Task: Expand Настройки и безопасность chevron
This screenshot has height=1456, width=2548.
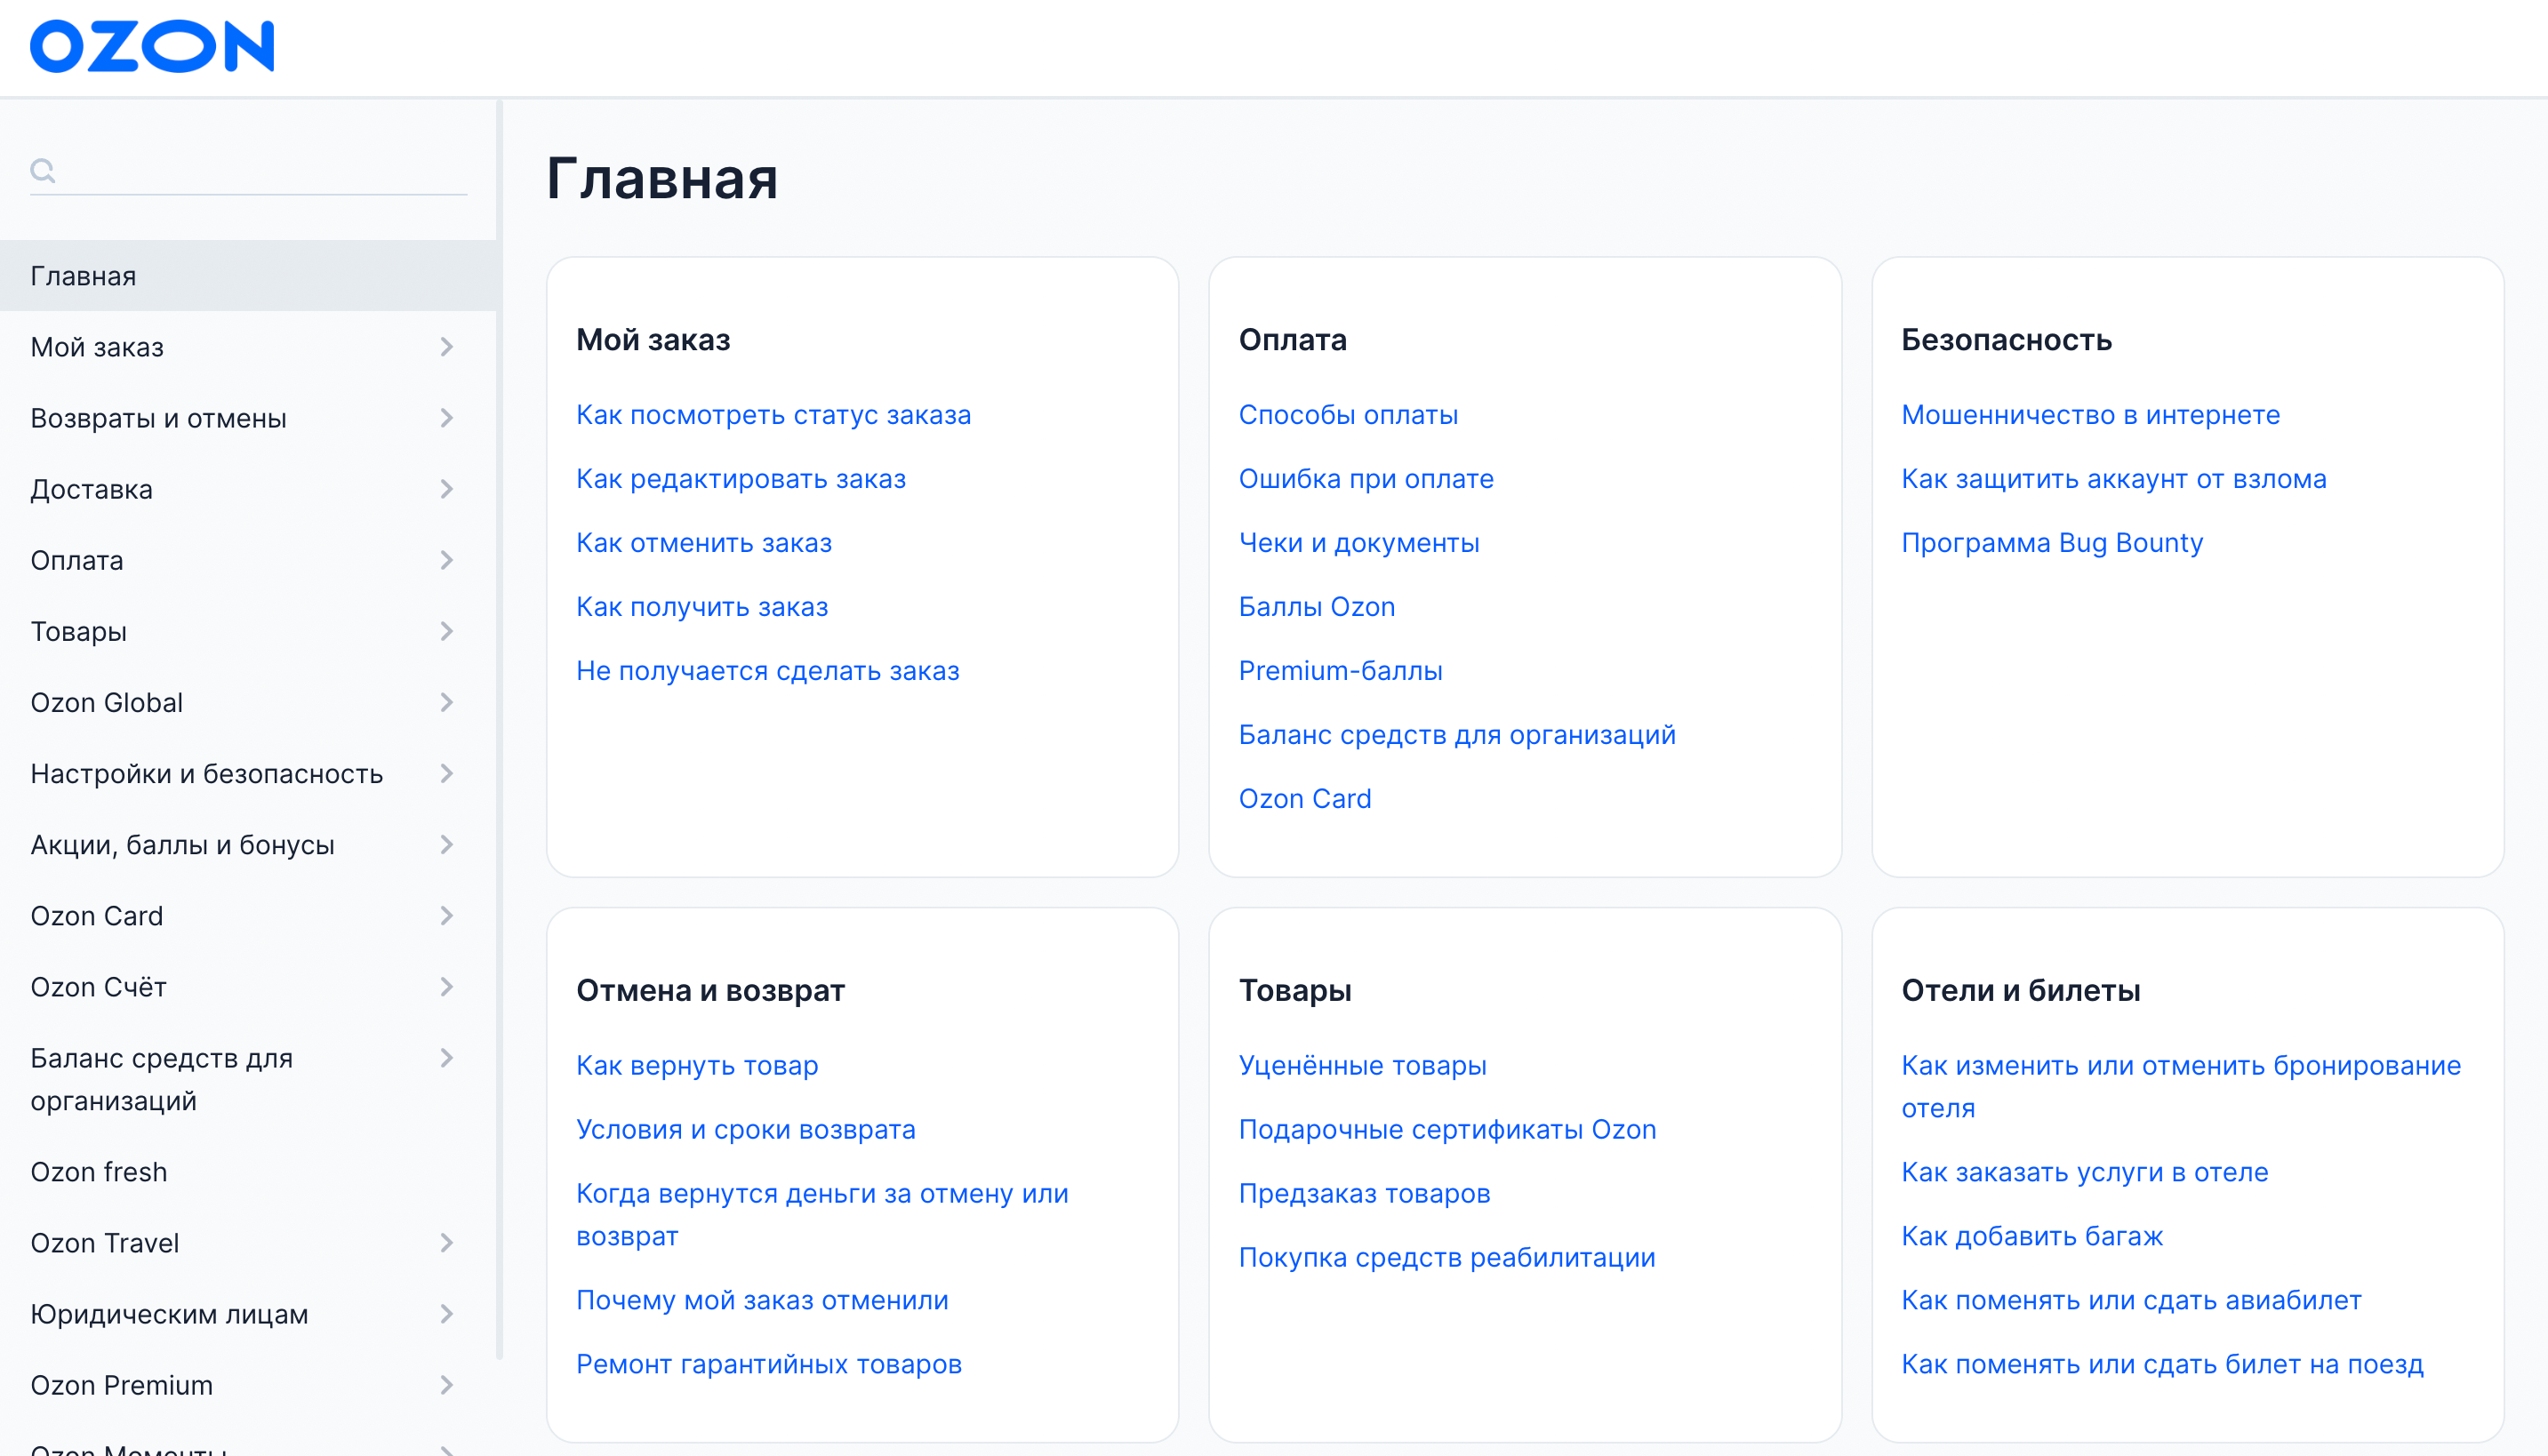Action: click(x=447, y=774)
